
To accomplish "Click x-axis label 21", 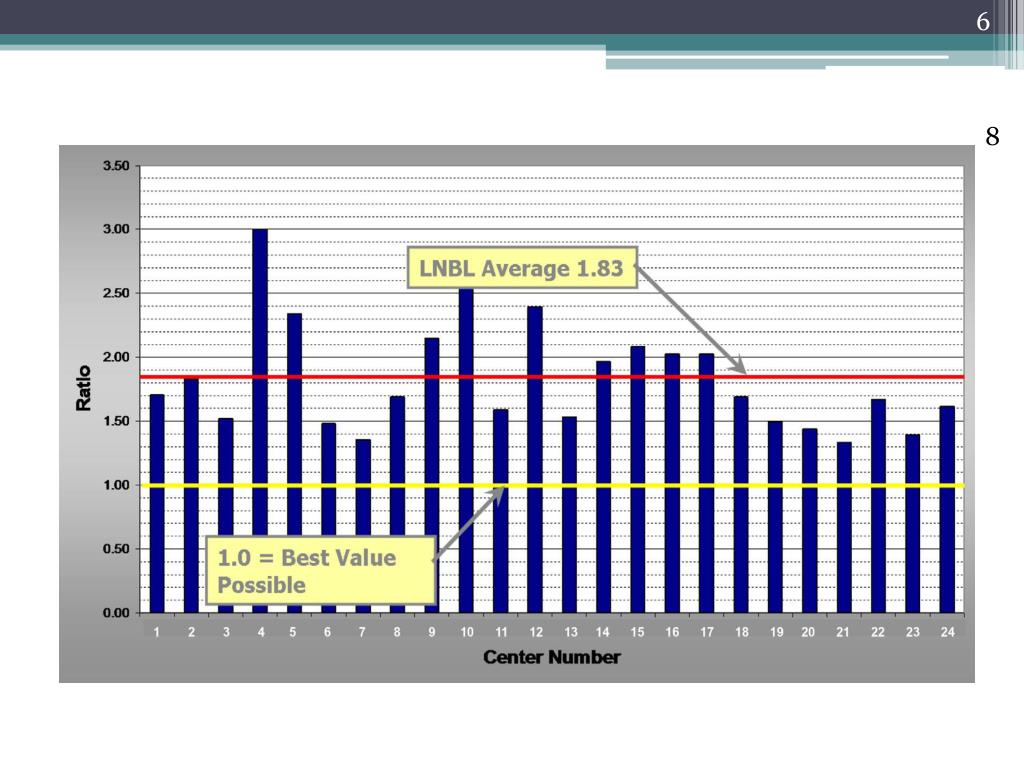I will (843, 632).
